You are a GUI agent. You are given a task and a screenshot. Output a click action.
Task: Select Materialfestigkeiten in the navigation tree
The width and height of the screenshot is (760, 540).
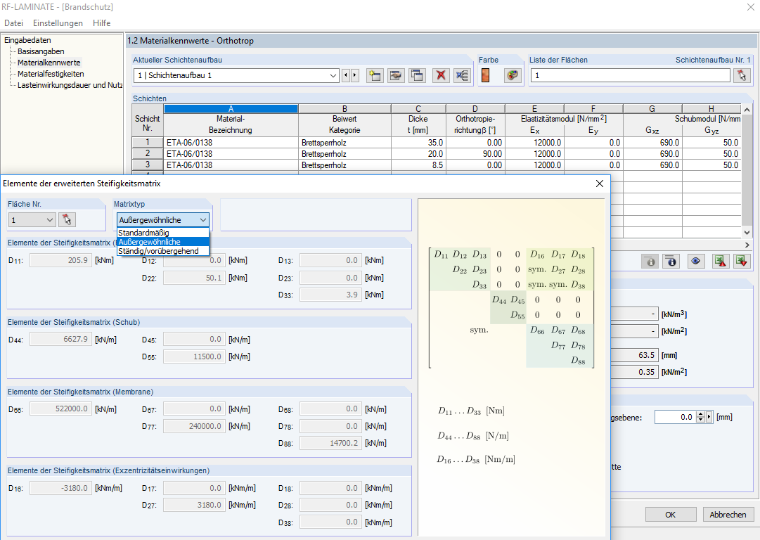(x=50, y=74)
